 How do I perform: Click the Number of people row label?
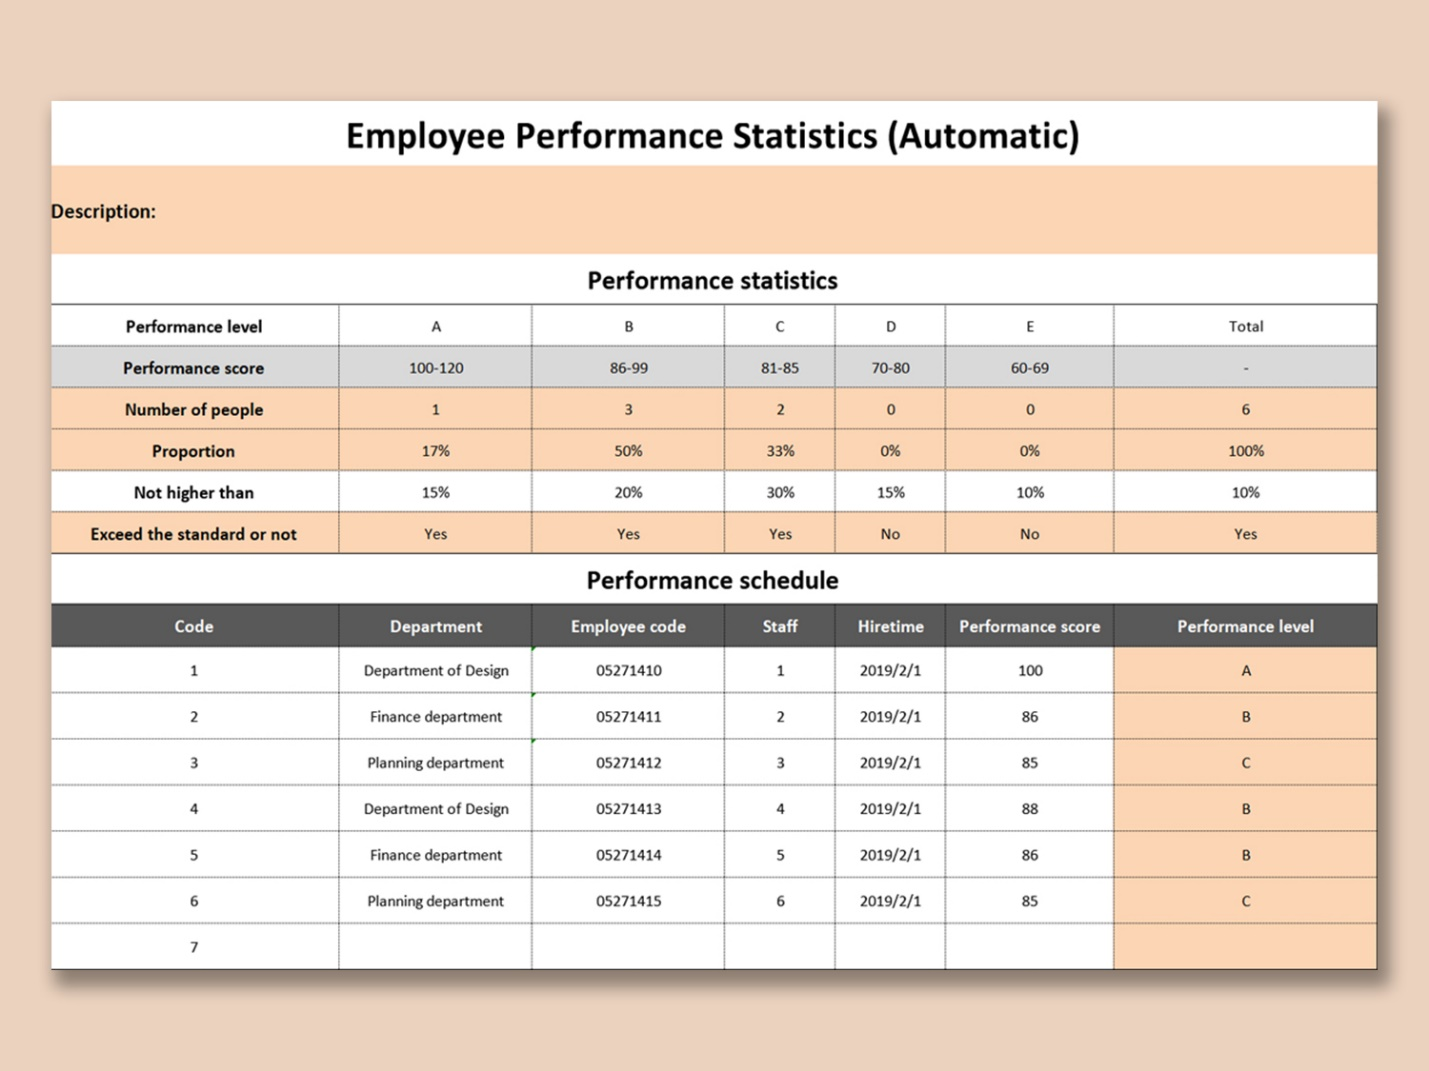(x=193, y=409)
